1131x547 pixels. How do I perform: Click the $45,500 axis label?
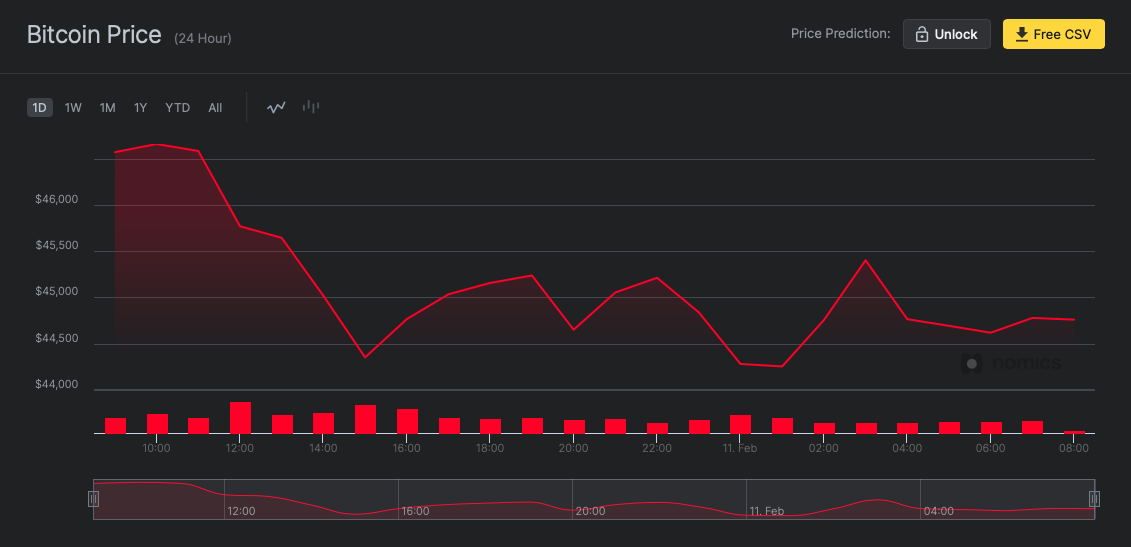click(56, 246)
